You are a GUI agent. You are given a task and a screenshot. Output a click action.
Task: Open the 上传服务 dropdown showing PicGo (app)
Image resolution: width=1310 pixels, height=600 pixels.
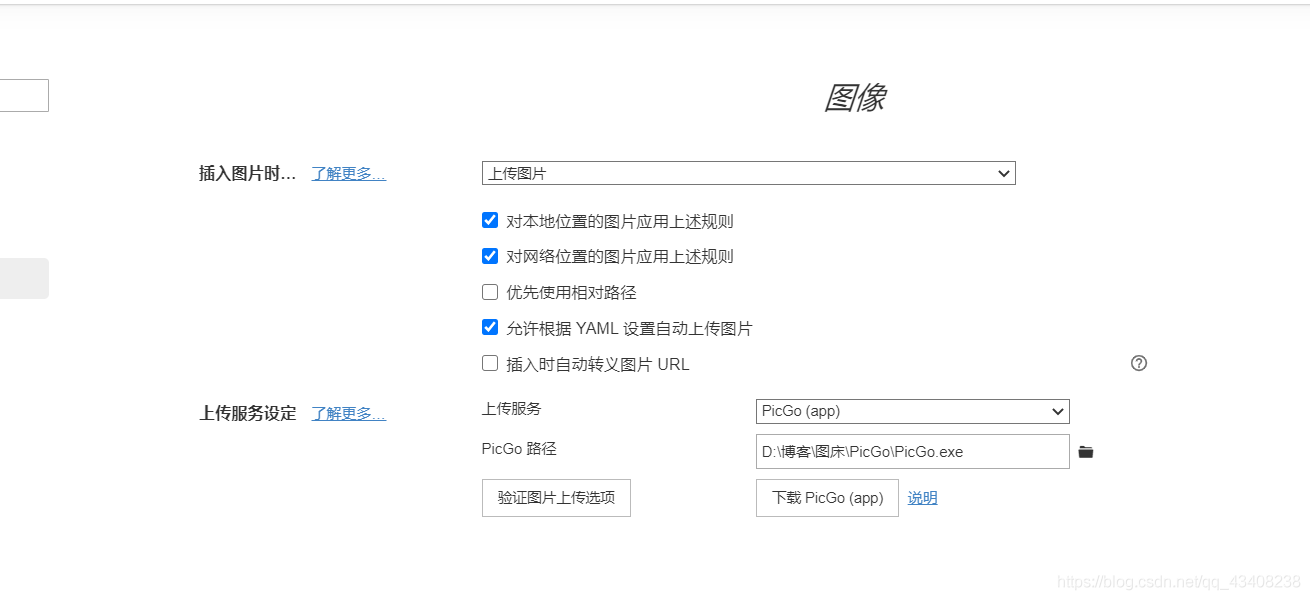(910, 411)
